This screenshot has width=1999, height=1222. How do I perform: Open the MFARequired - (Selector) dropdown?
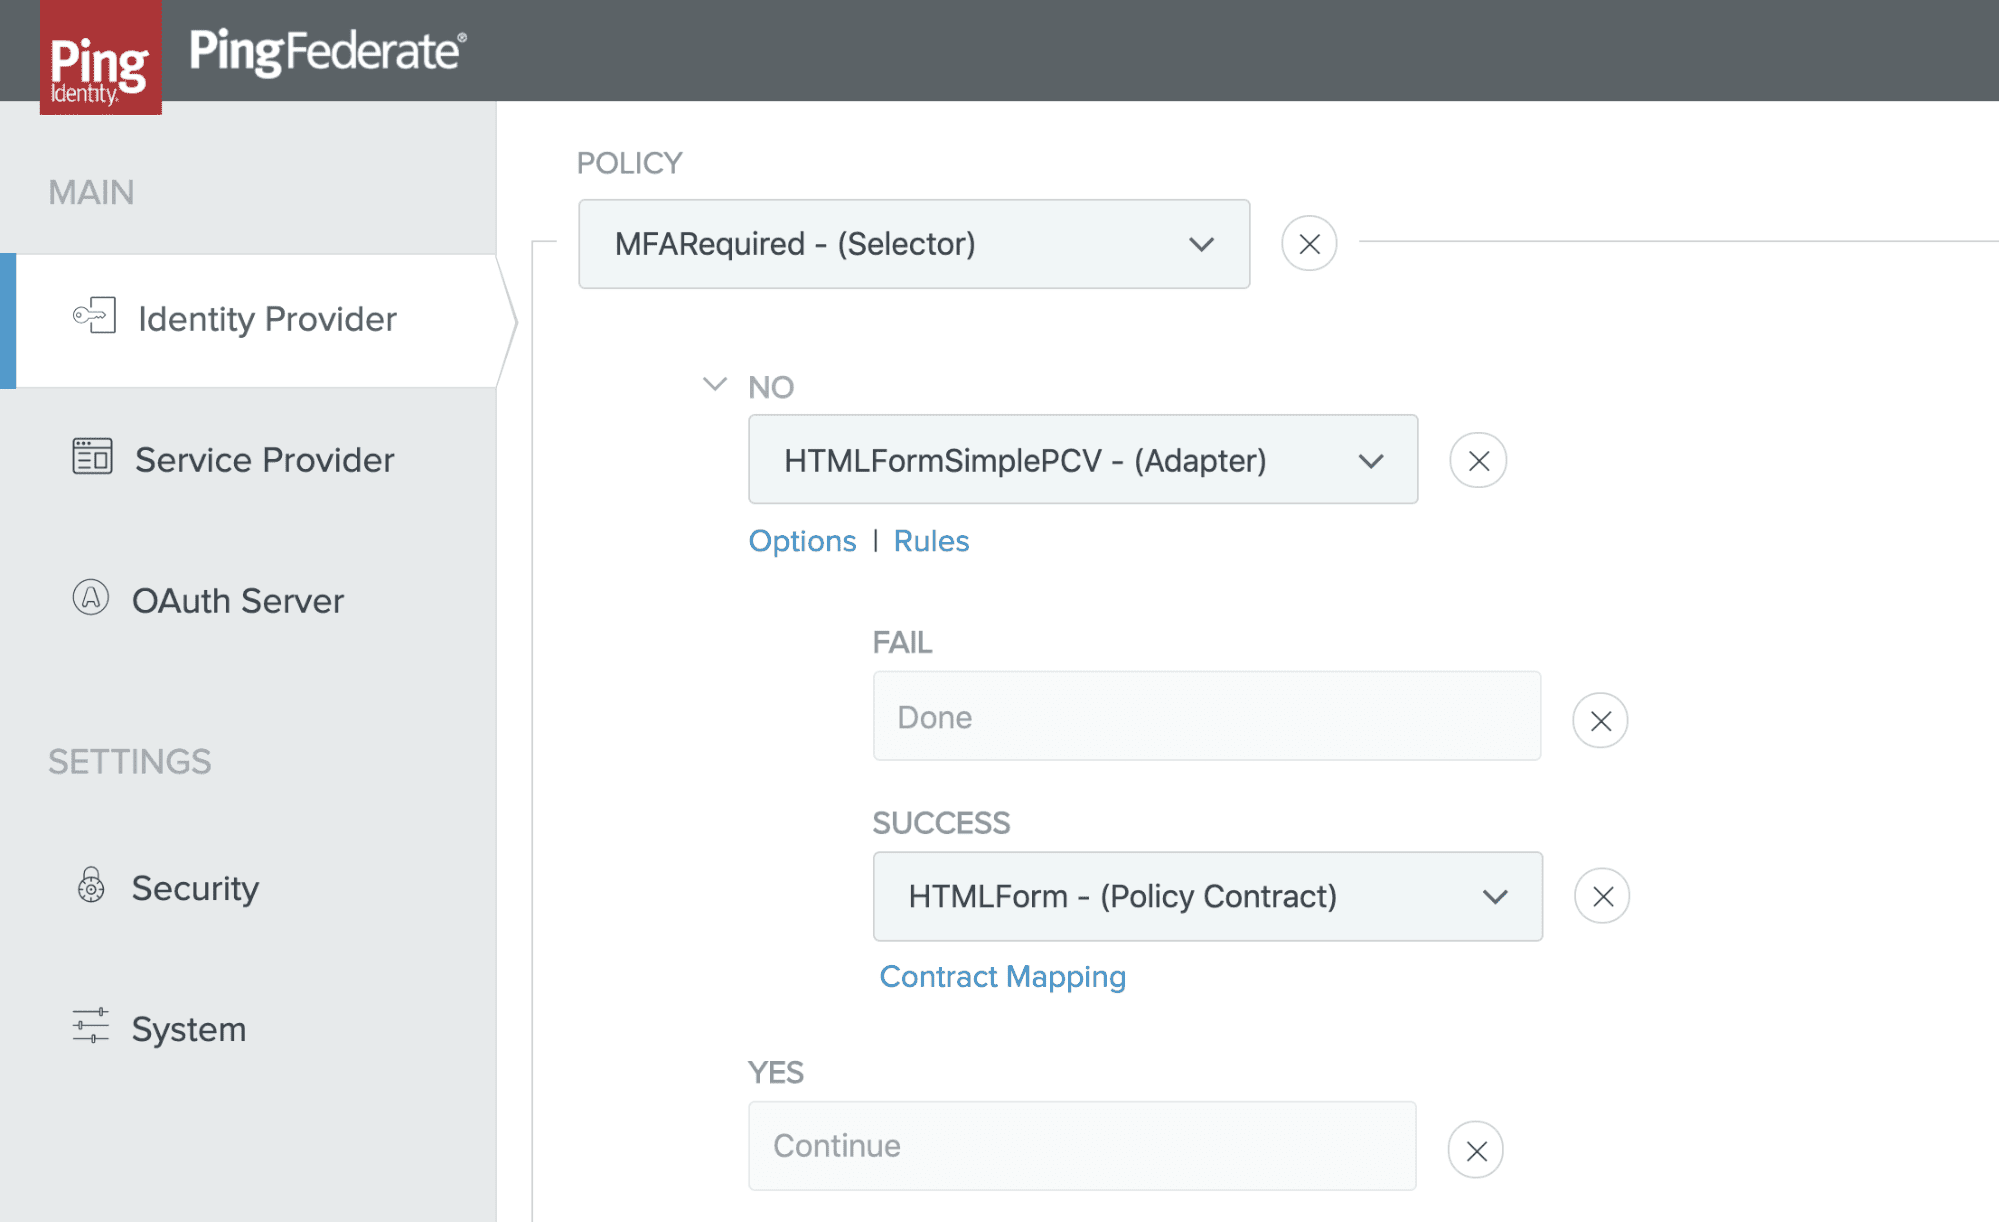point(914,244)
